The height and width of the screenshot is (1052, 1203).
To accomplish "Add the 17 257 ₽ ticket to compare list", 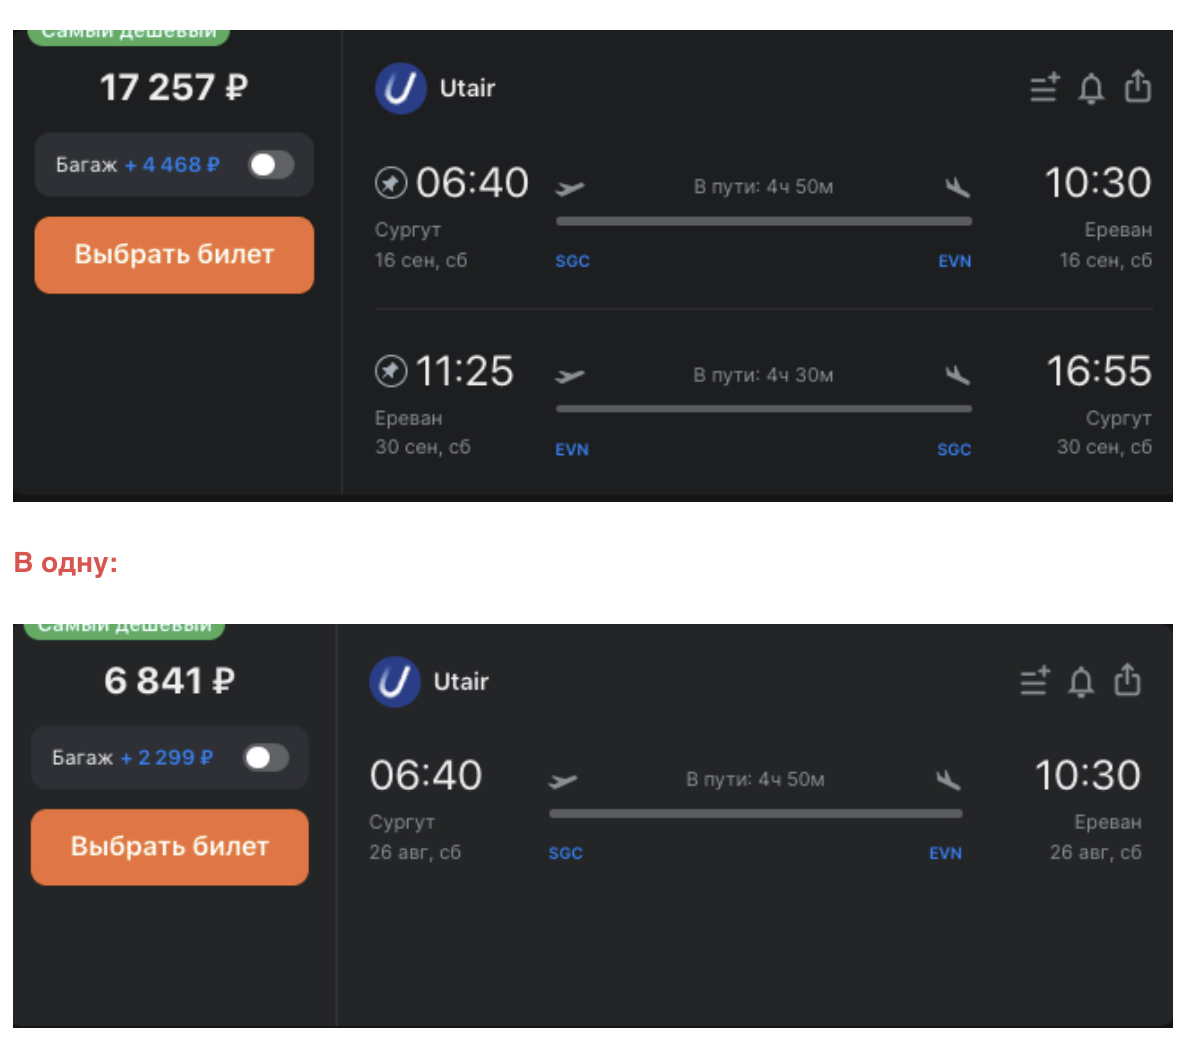I will (x=1044, y=88).
